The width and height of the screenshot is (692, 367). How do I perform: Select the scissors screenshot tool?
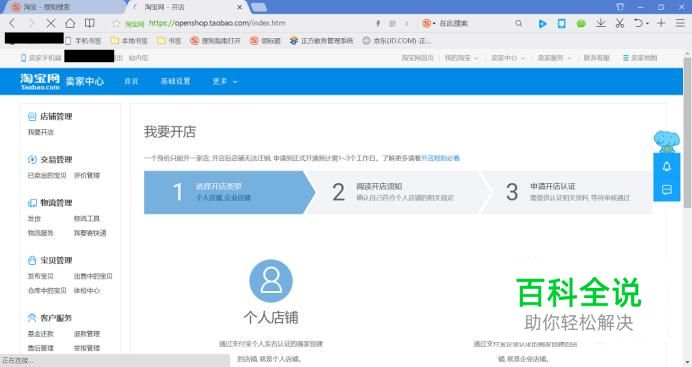click(x=620, y=23)
